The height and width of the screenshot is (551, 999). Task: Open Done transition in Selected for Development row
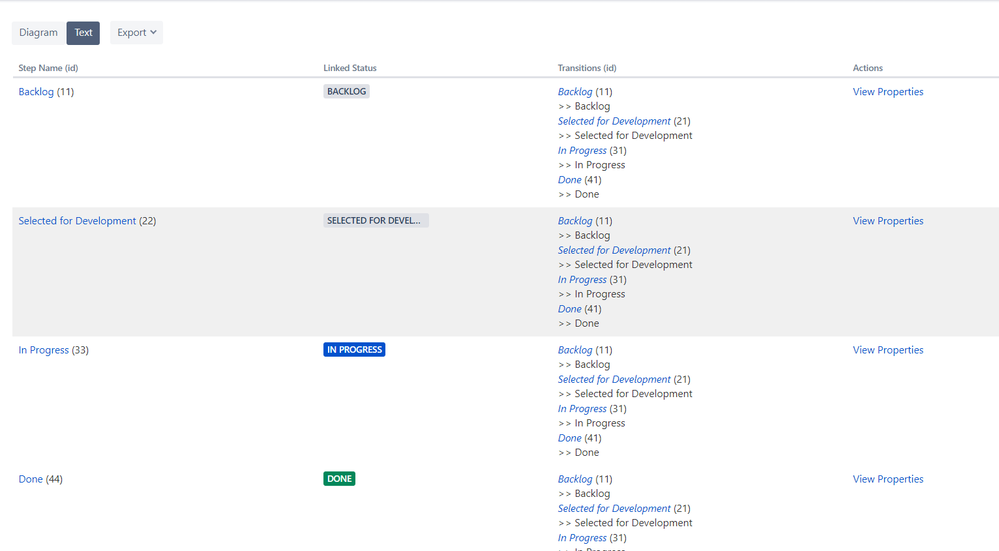[x=569, y=309]
